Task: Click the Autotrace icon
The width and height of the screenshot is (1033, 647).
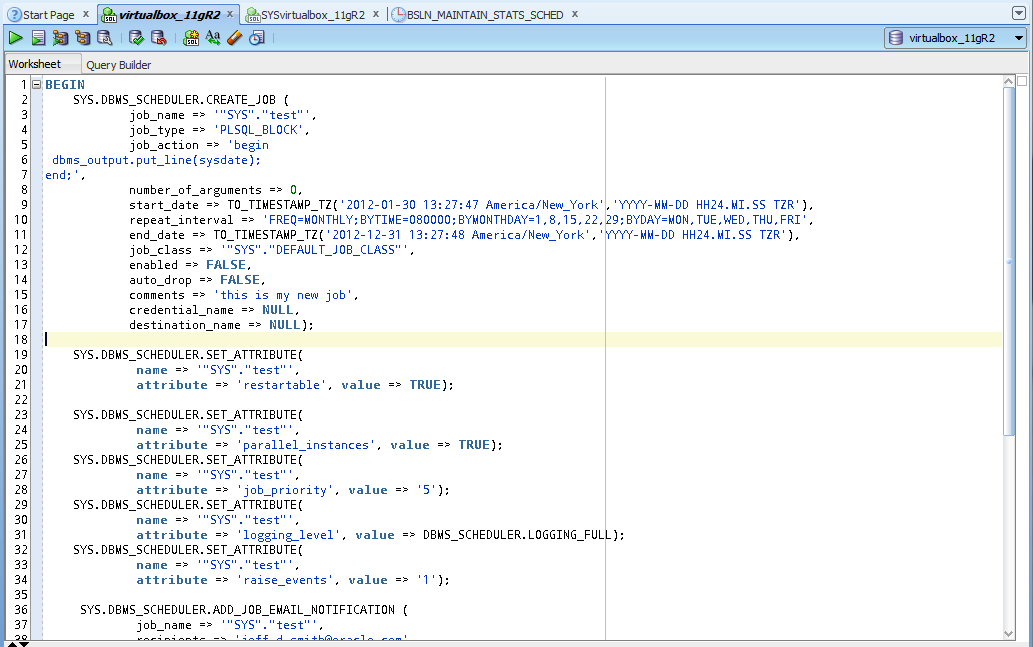Action: [x=82, y=38]
